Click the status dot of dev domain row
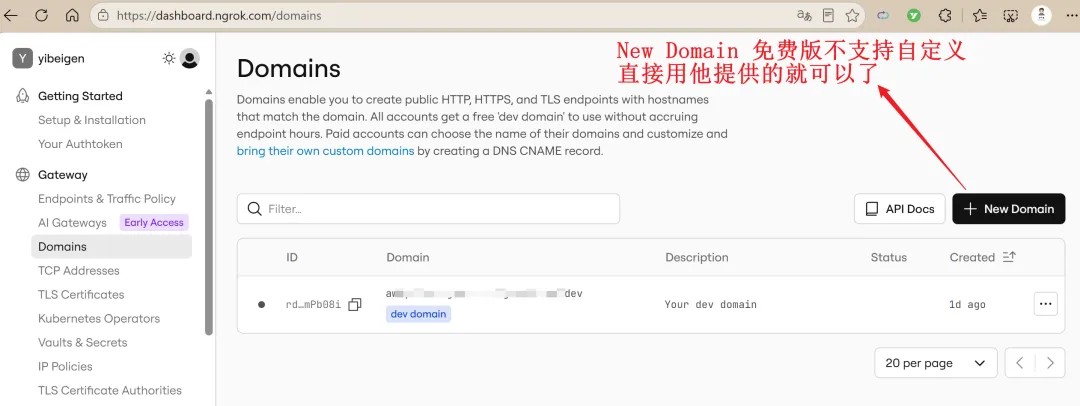This screenshot has width=1080, height=406. click(261, 304)
